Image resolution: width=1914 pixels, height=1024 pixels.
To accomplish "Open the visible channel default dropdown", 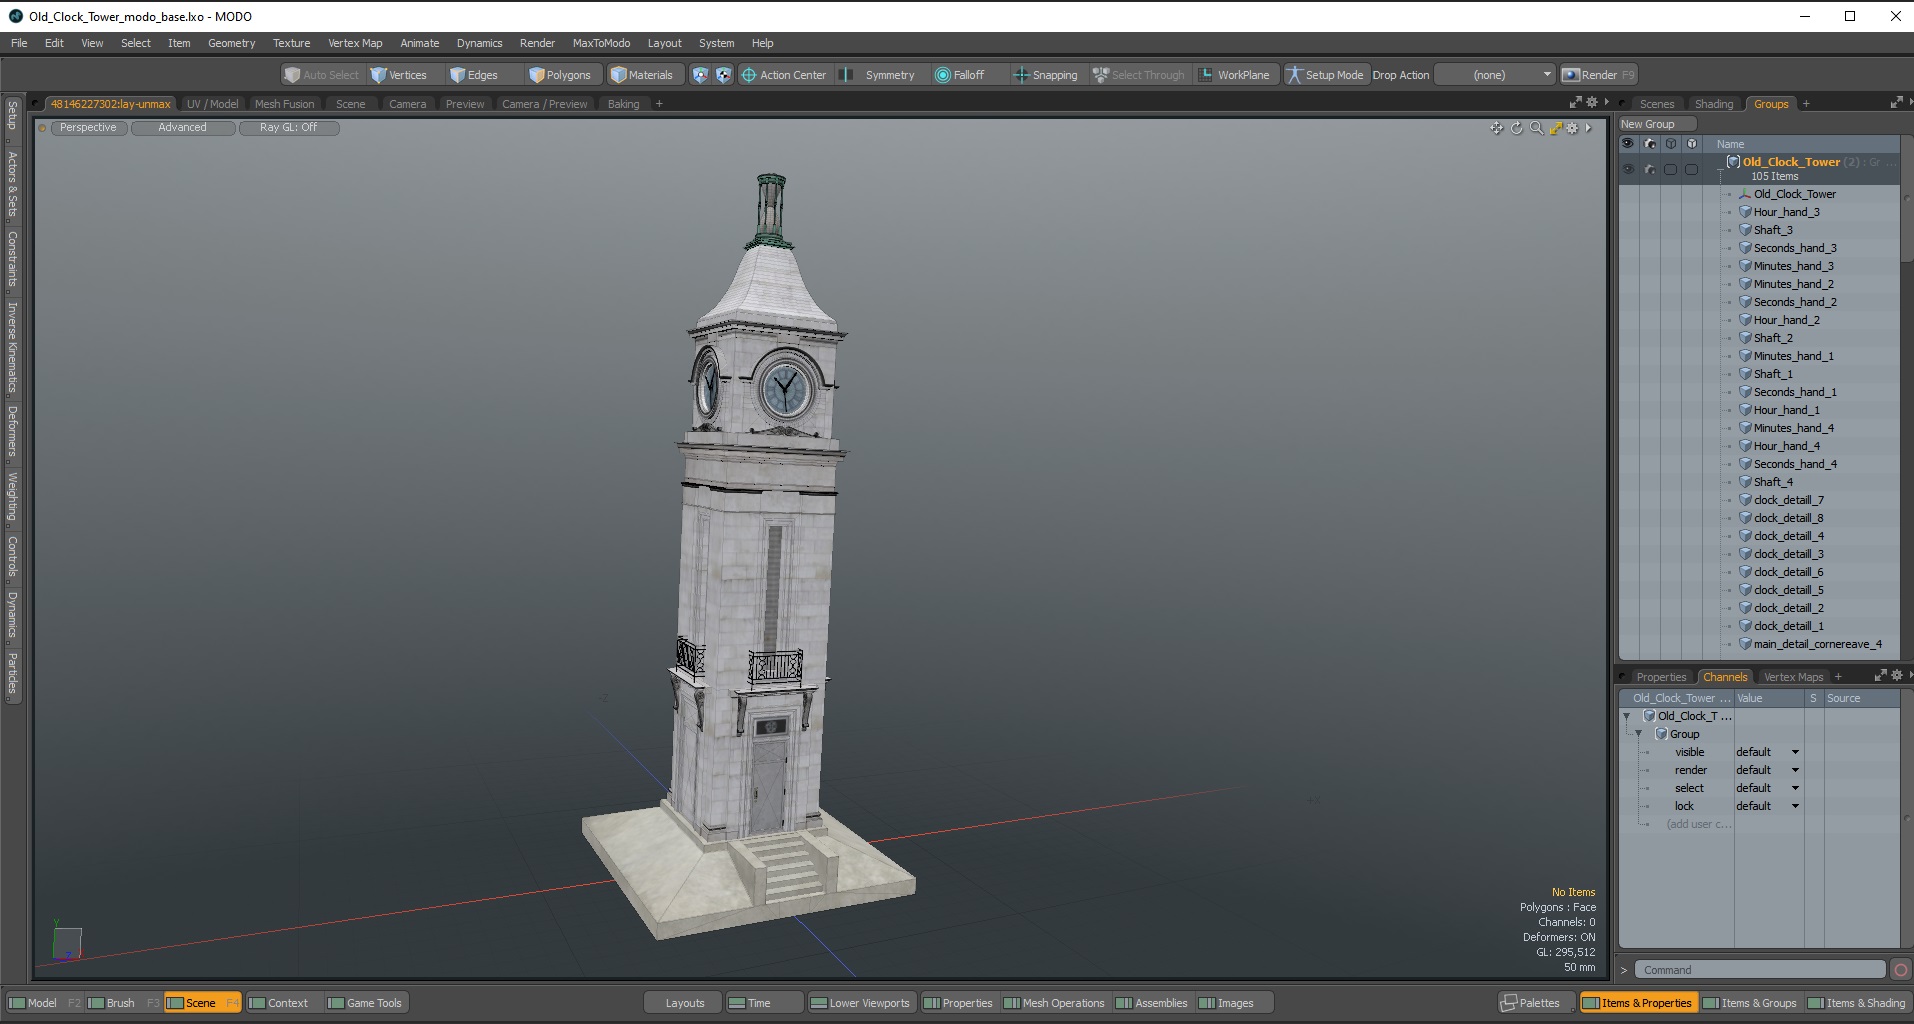I will pyautogui.click(x=1795, y=752).
